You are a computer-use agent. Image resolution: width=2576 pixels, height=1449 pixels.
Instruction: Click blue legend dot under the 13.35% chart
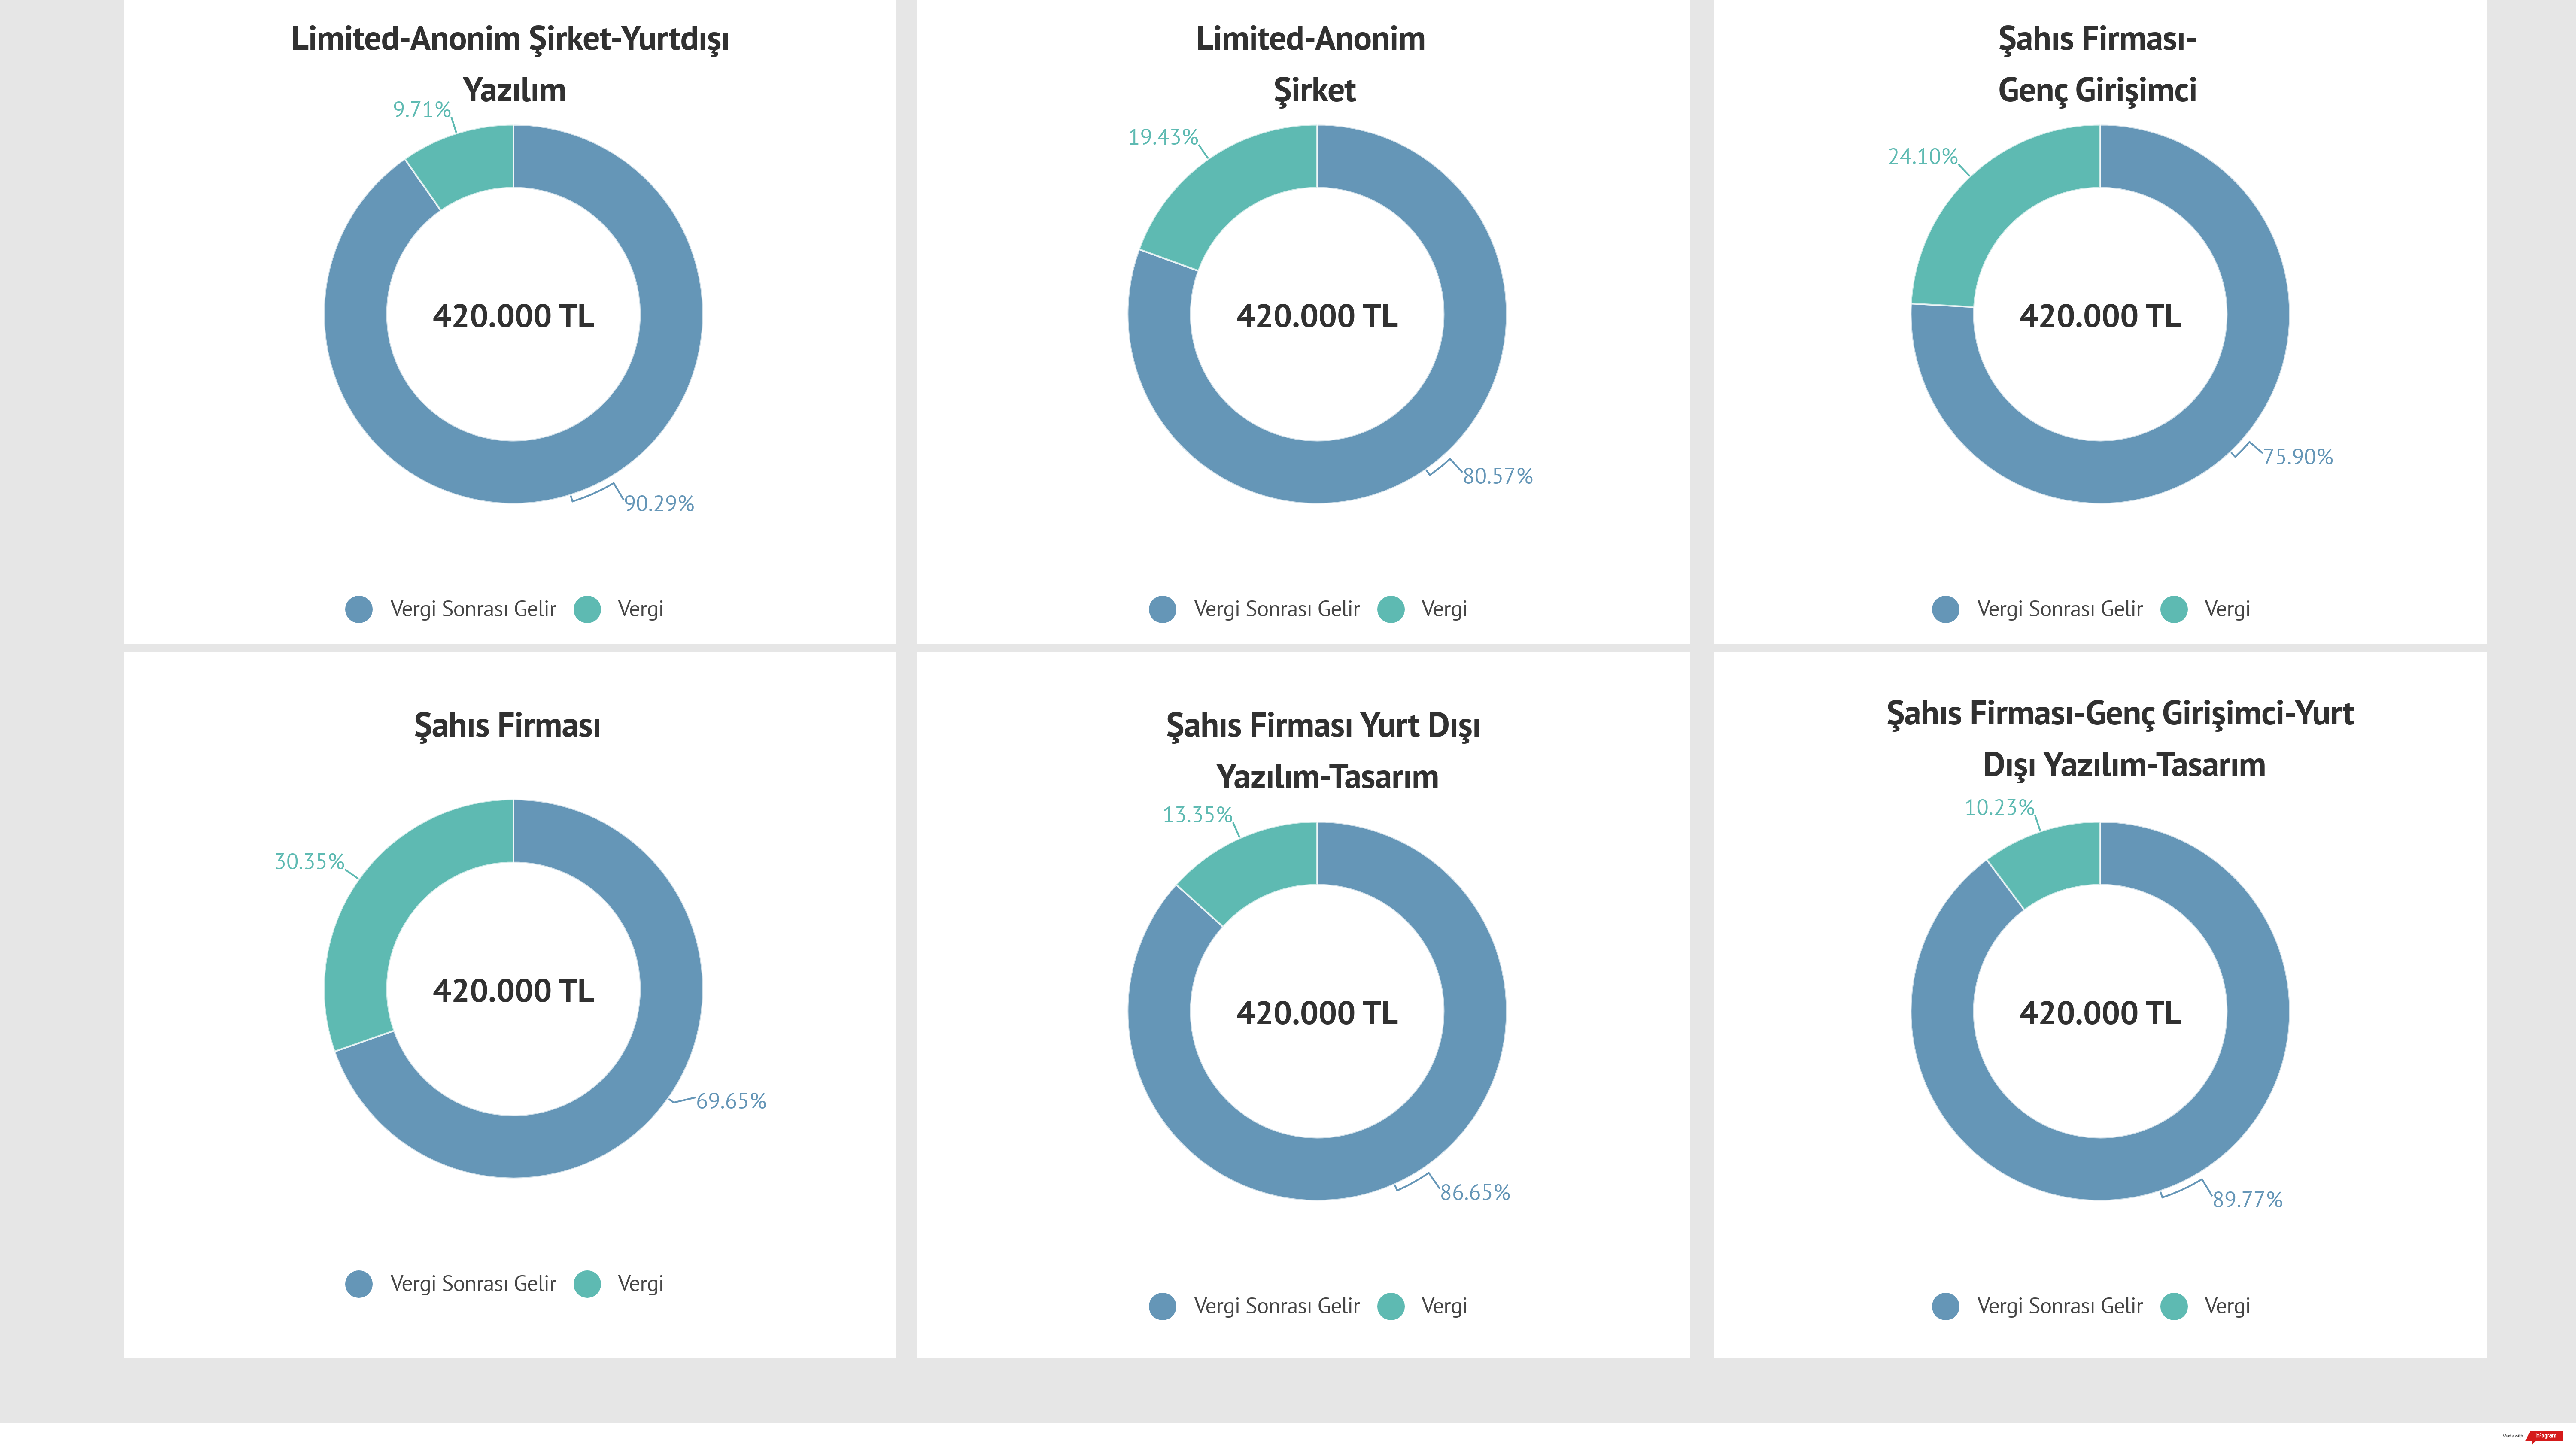click(1163, 1306)
